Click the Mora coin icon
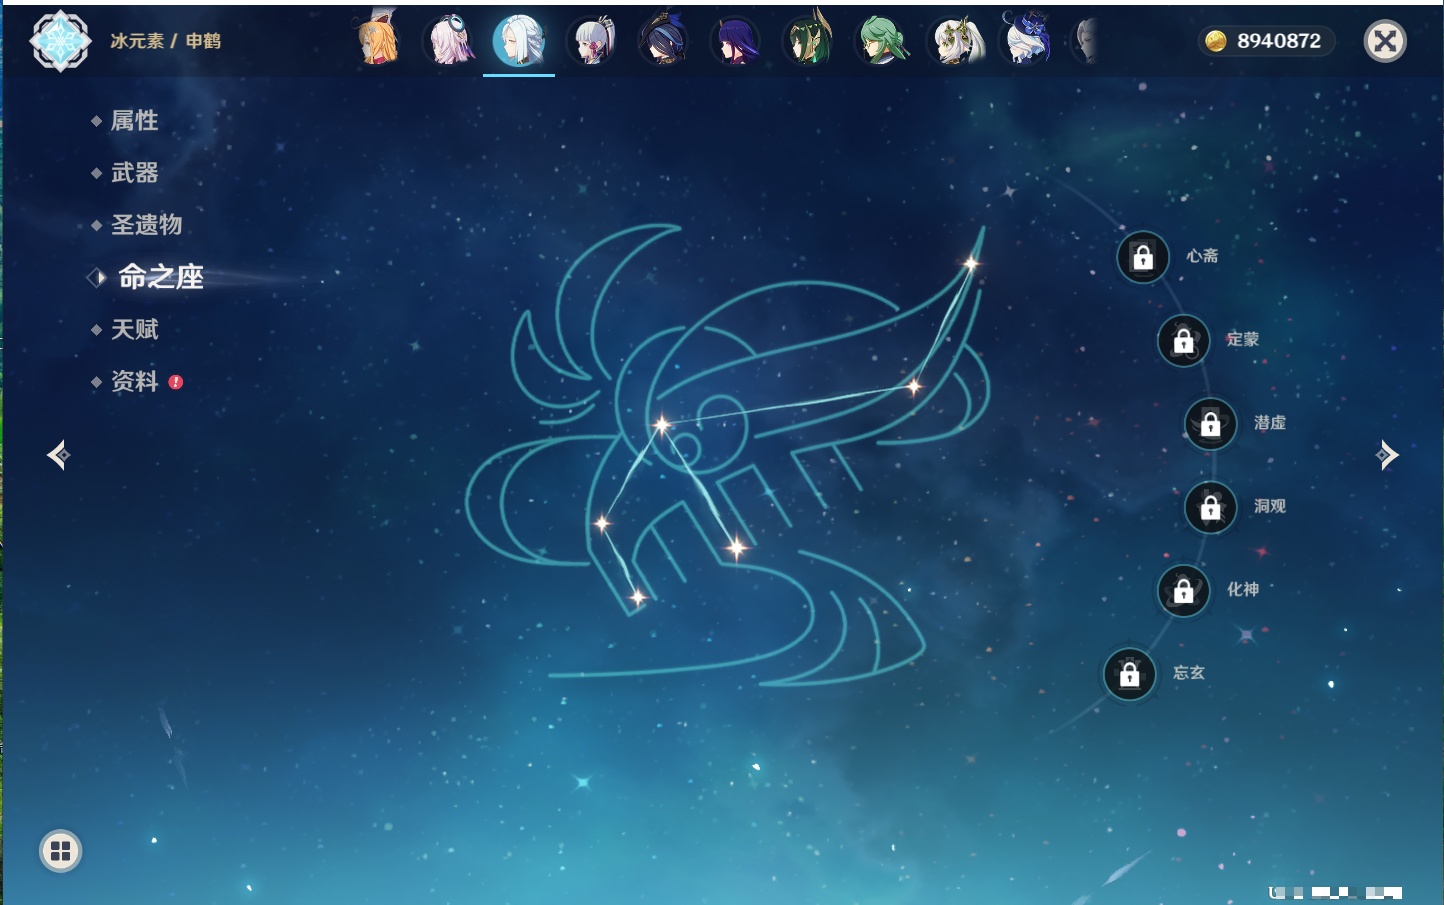The width and height of the screenshot is (1444, 905). tap(1215, 41)
